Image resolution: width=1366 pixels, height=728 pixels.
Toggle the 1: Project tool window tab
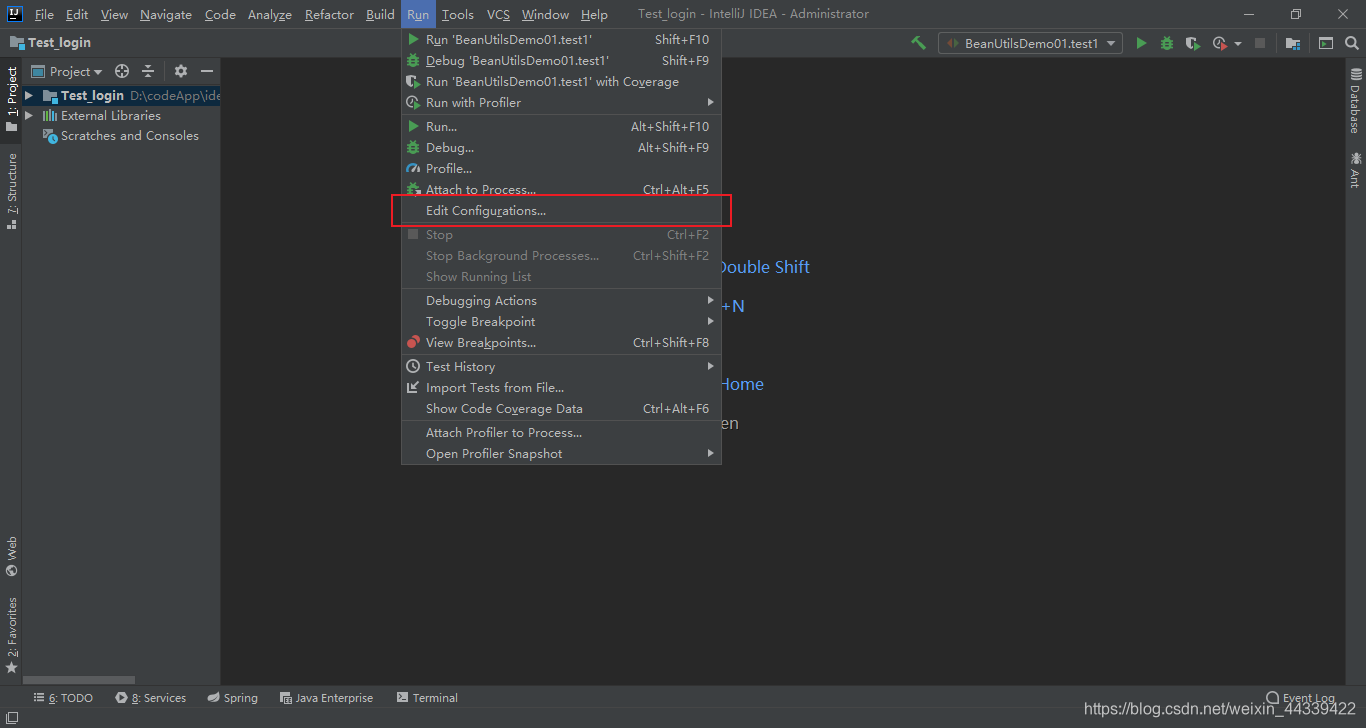click(12, 99)
